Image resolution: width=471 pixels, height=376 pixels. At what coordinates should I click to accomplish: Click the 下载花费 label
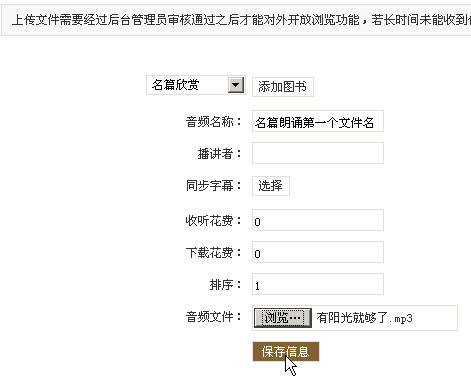coord(213,253)
